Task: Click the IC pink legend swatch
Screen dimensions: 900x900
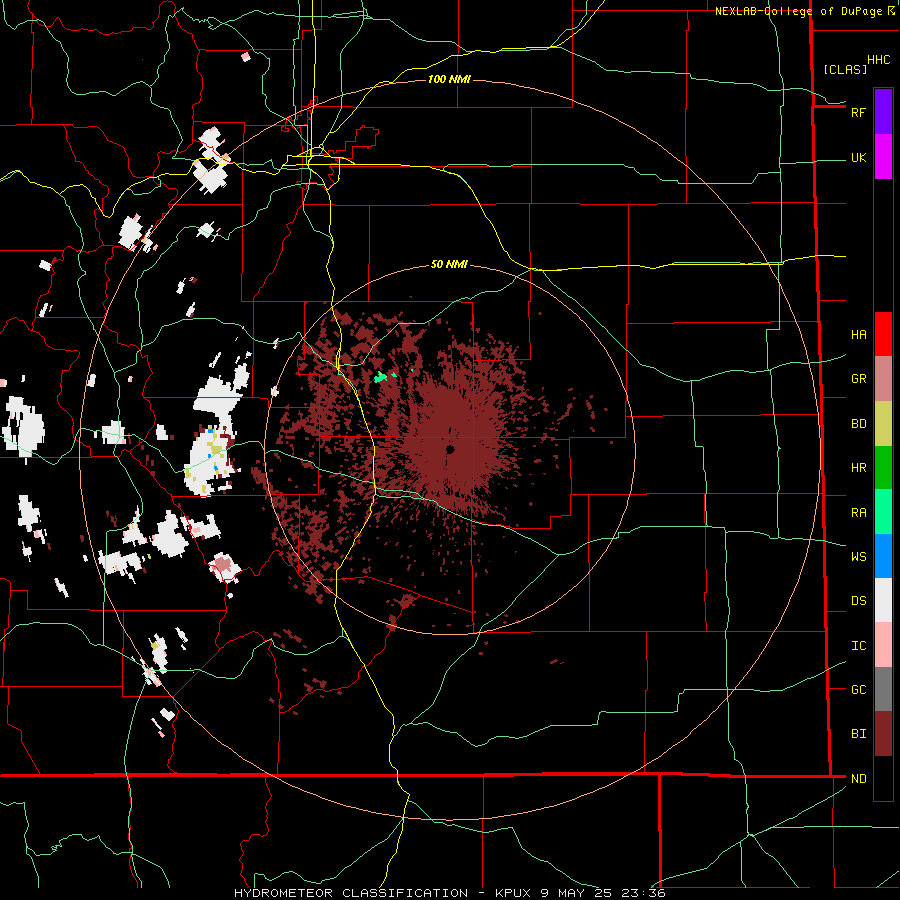Action: (883, 645)
